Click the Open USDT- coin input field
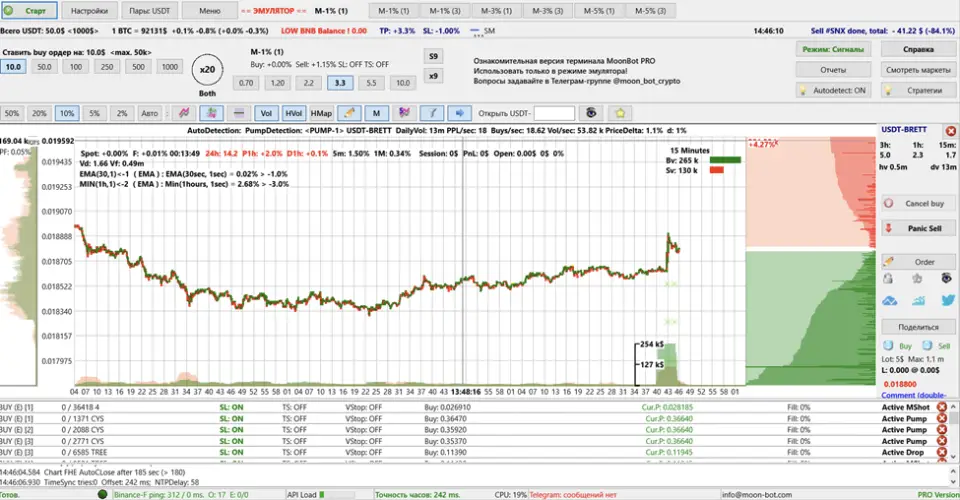The width and height of the screenshot is (960, 500). pos(554,113)
